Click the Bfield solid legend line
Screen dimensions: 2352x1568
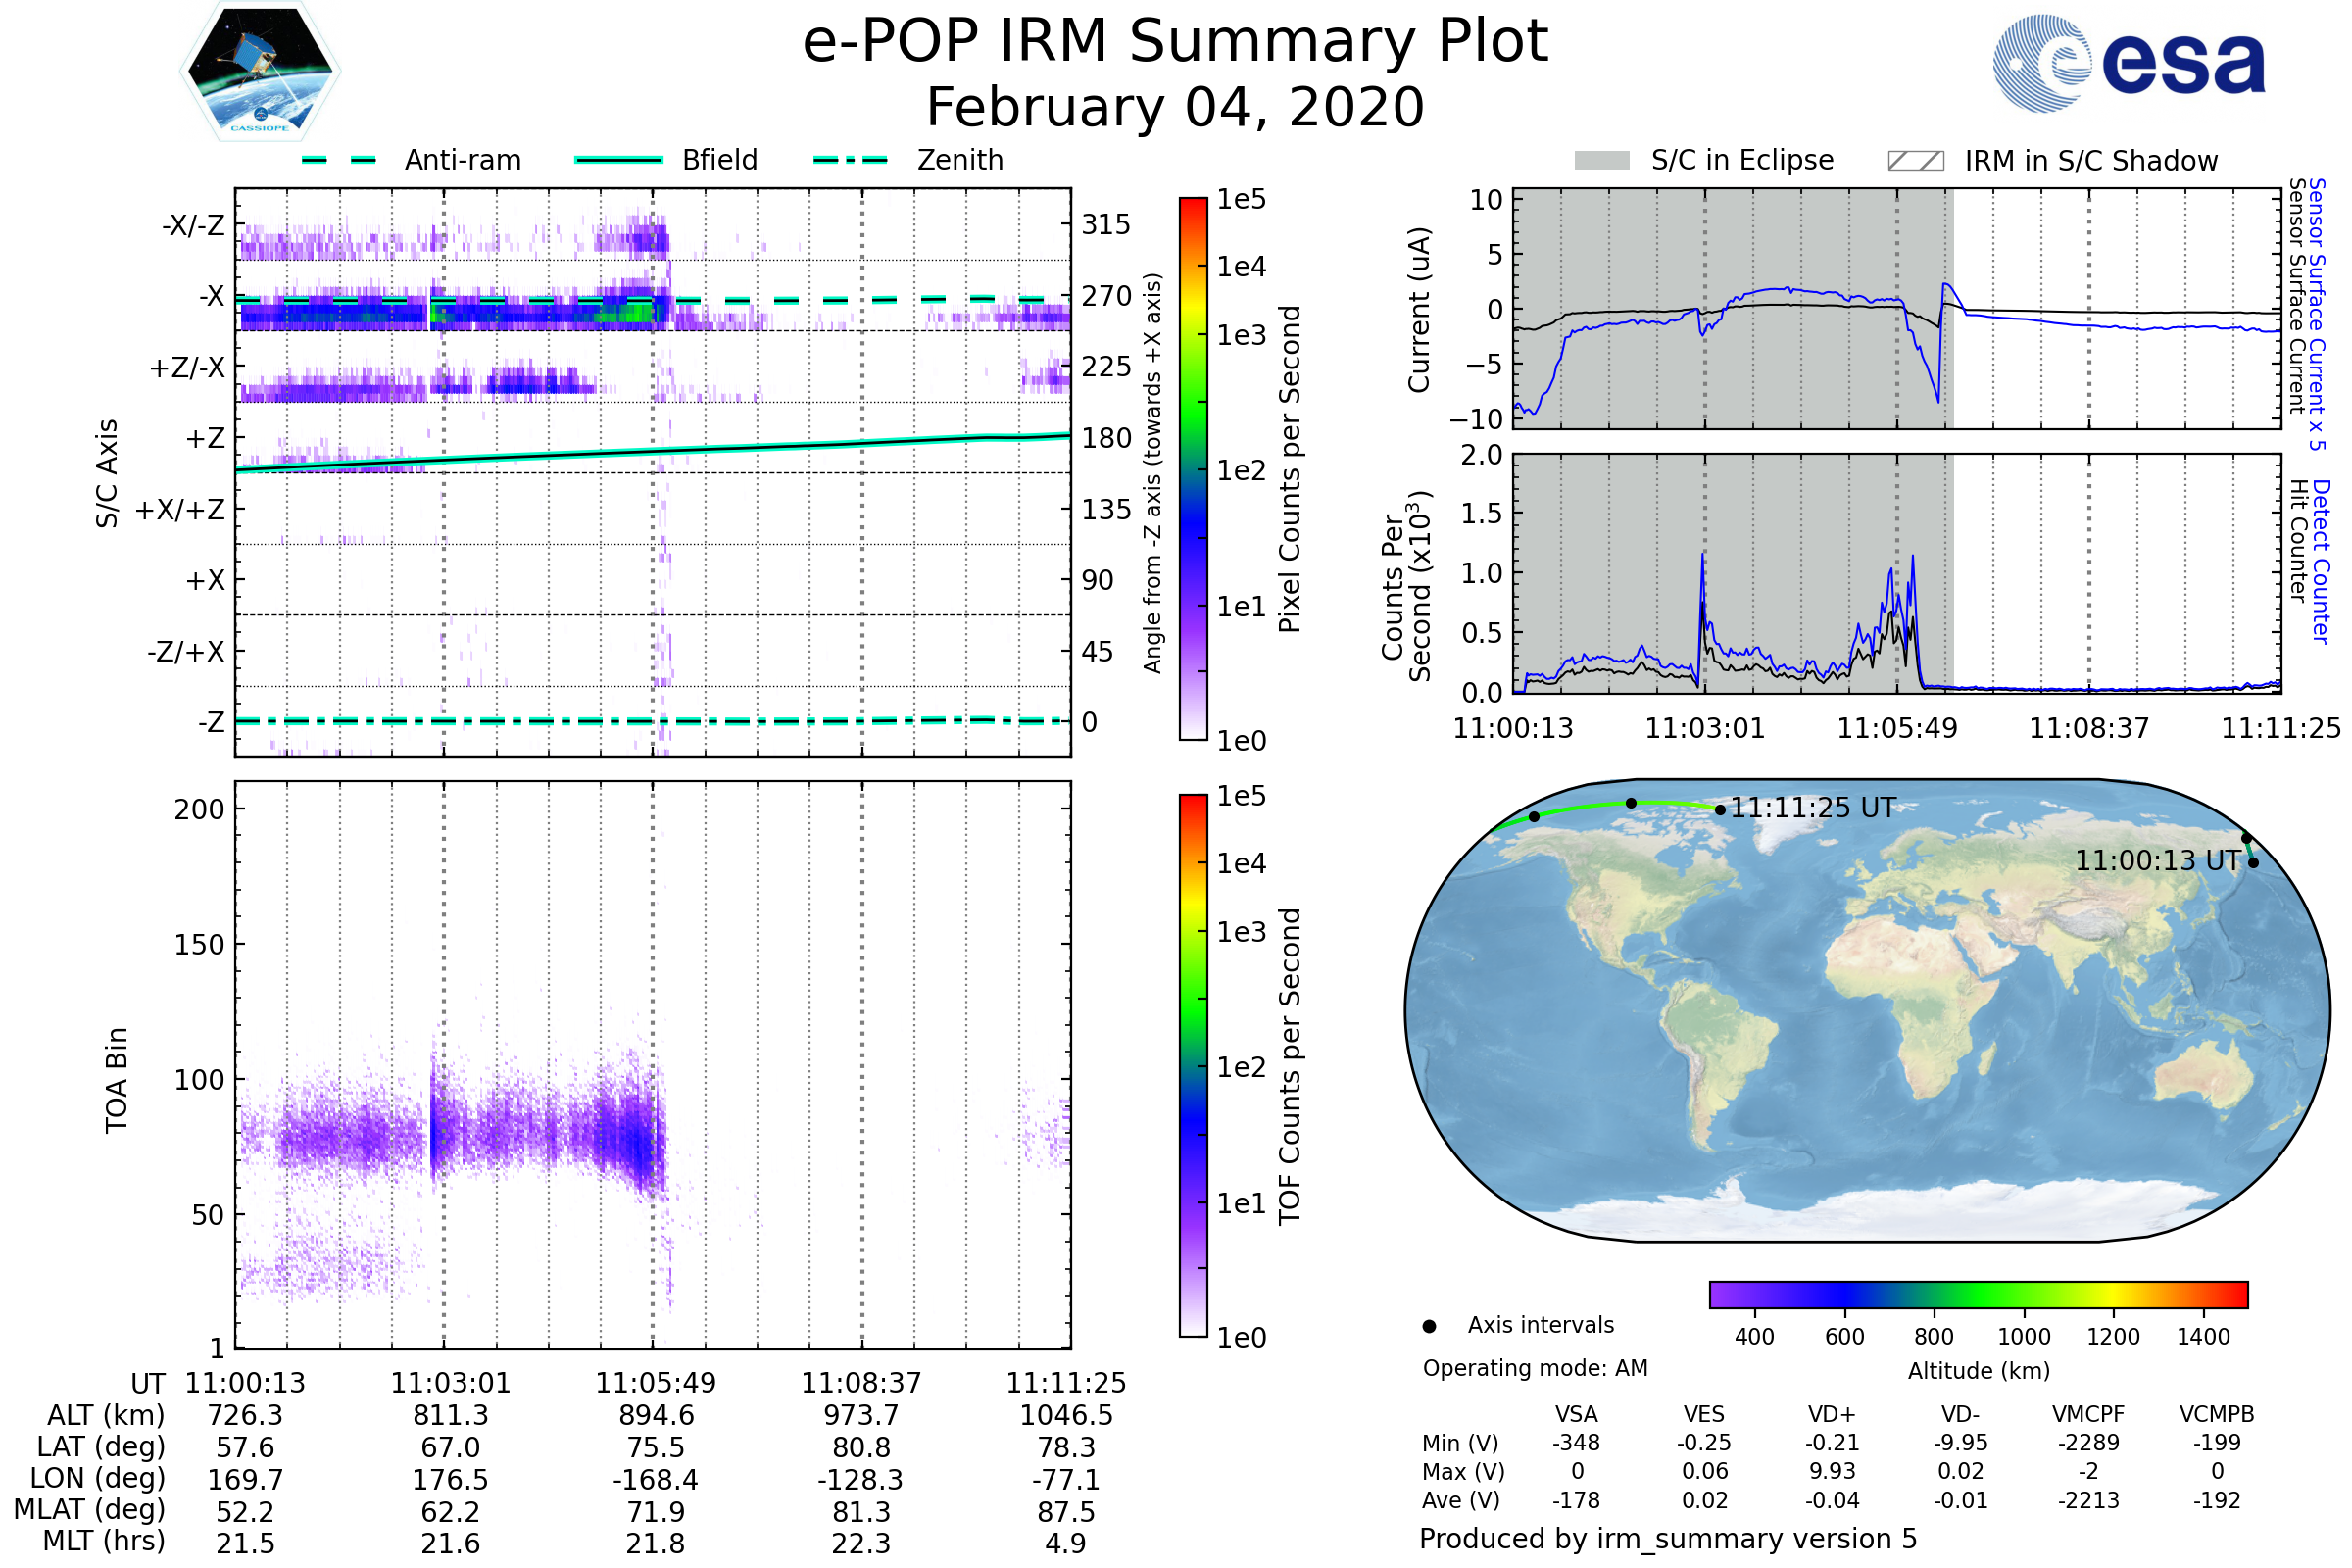click(x=618, y=160)
